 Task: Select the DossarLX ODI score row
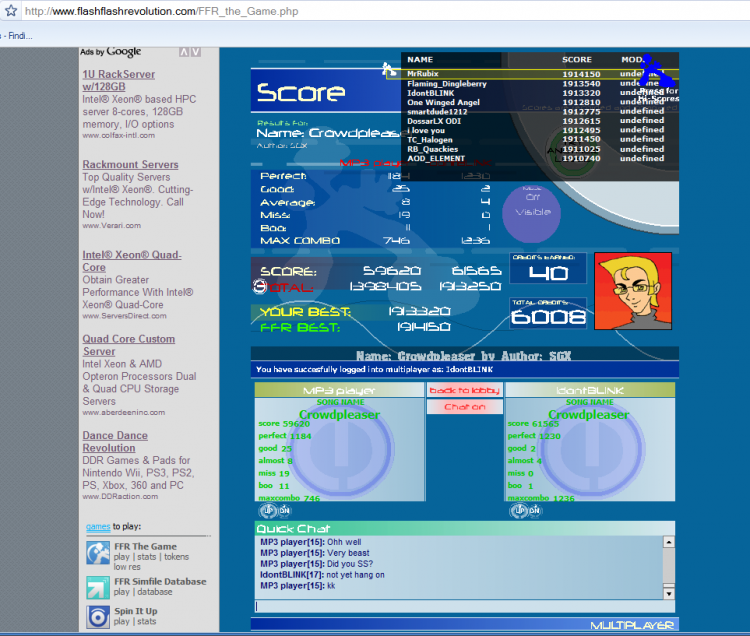tap(535, 121)
